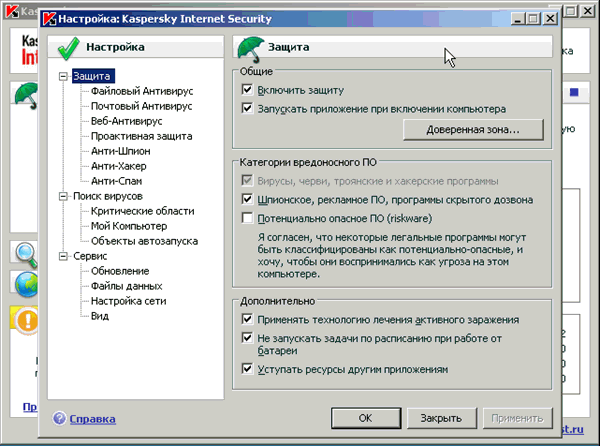Click the Kaspersky logo in the settings title bar
Viewport: 600px width, 446px height.
[x=49, y=19]
